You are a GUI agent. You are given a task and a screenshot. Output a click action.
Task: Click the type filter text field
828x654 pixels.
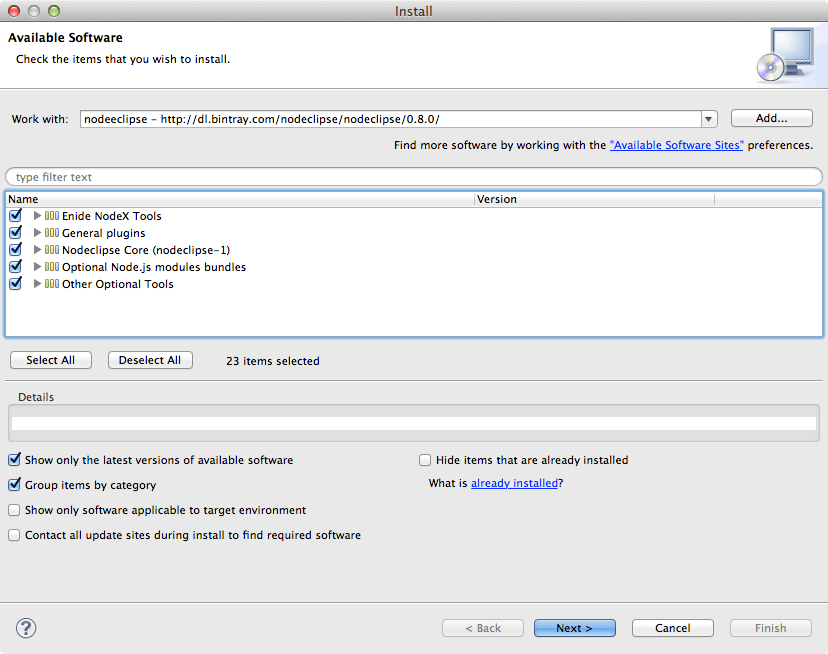pos(414,177)
